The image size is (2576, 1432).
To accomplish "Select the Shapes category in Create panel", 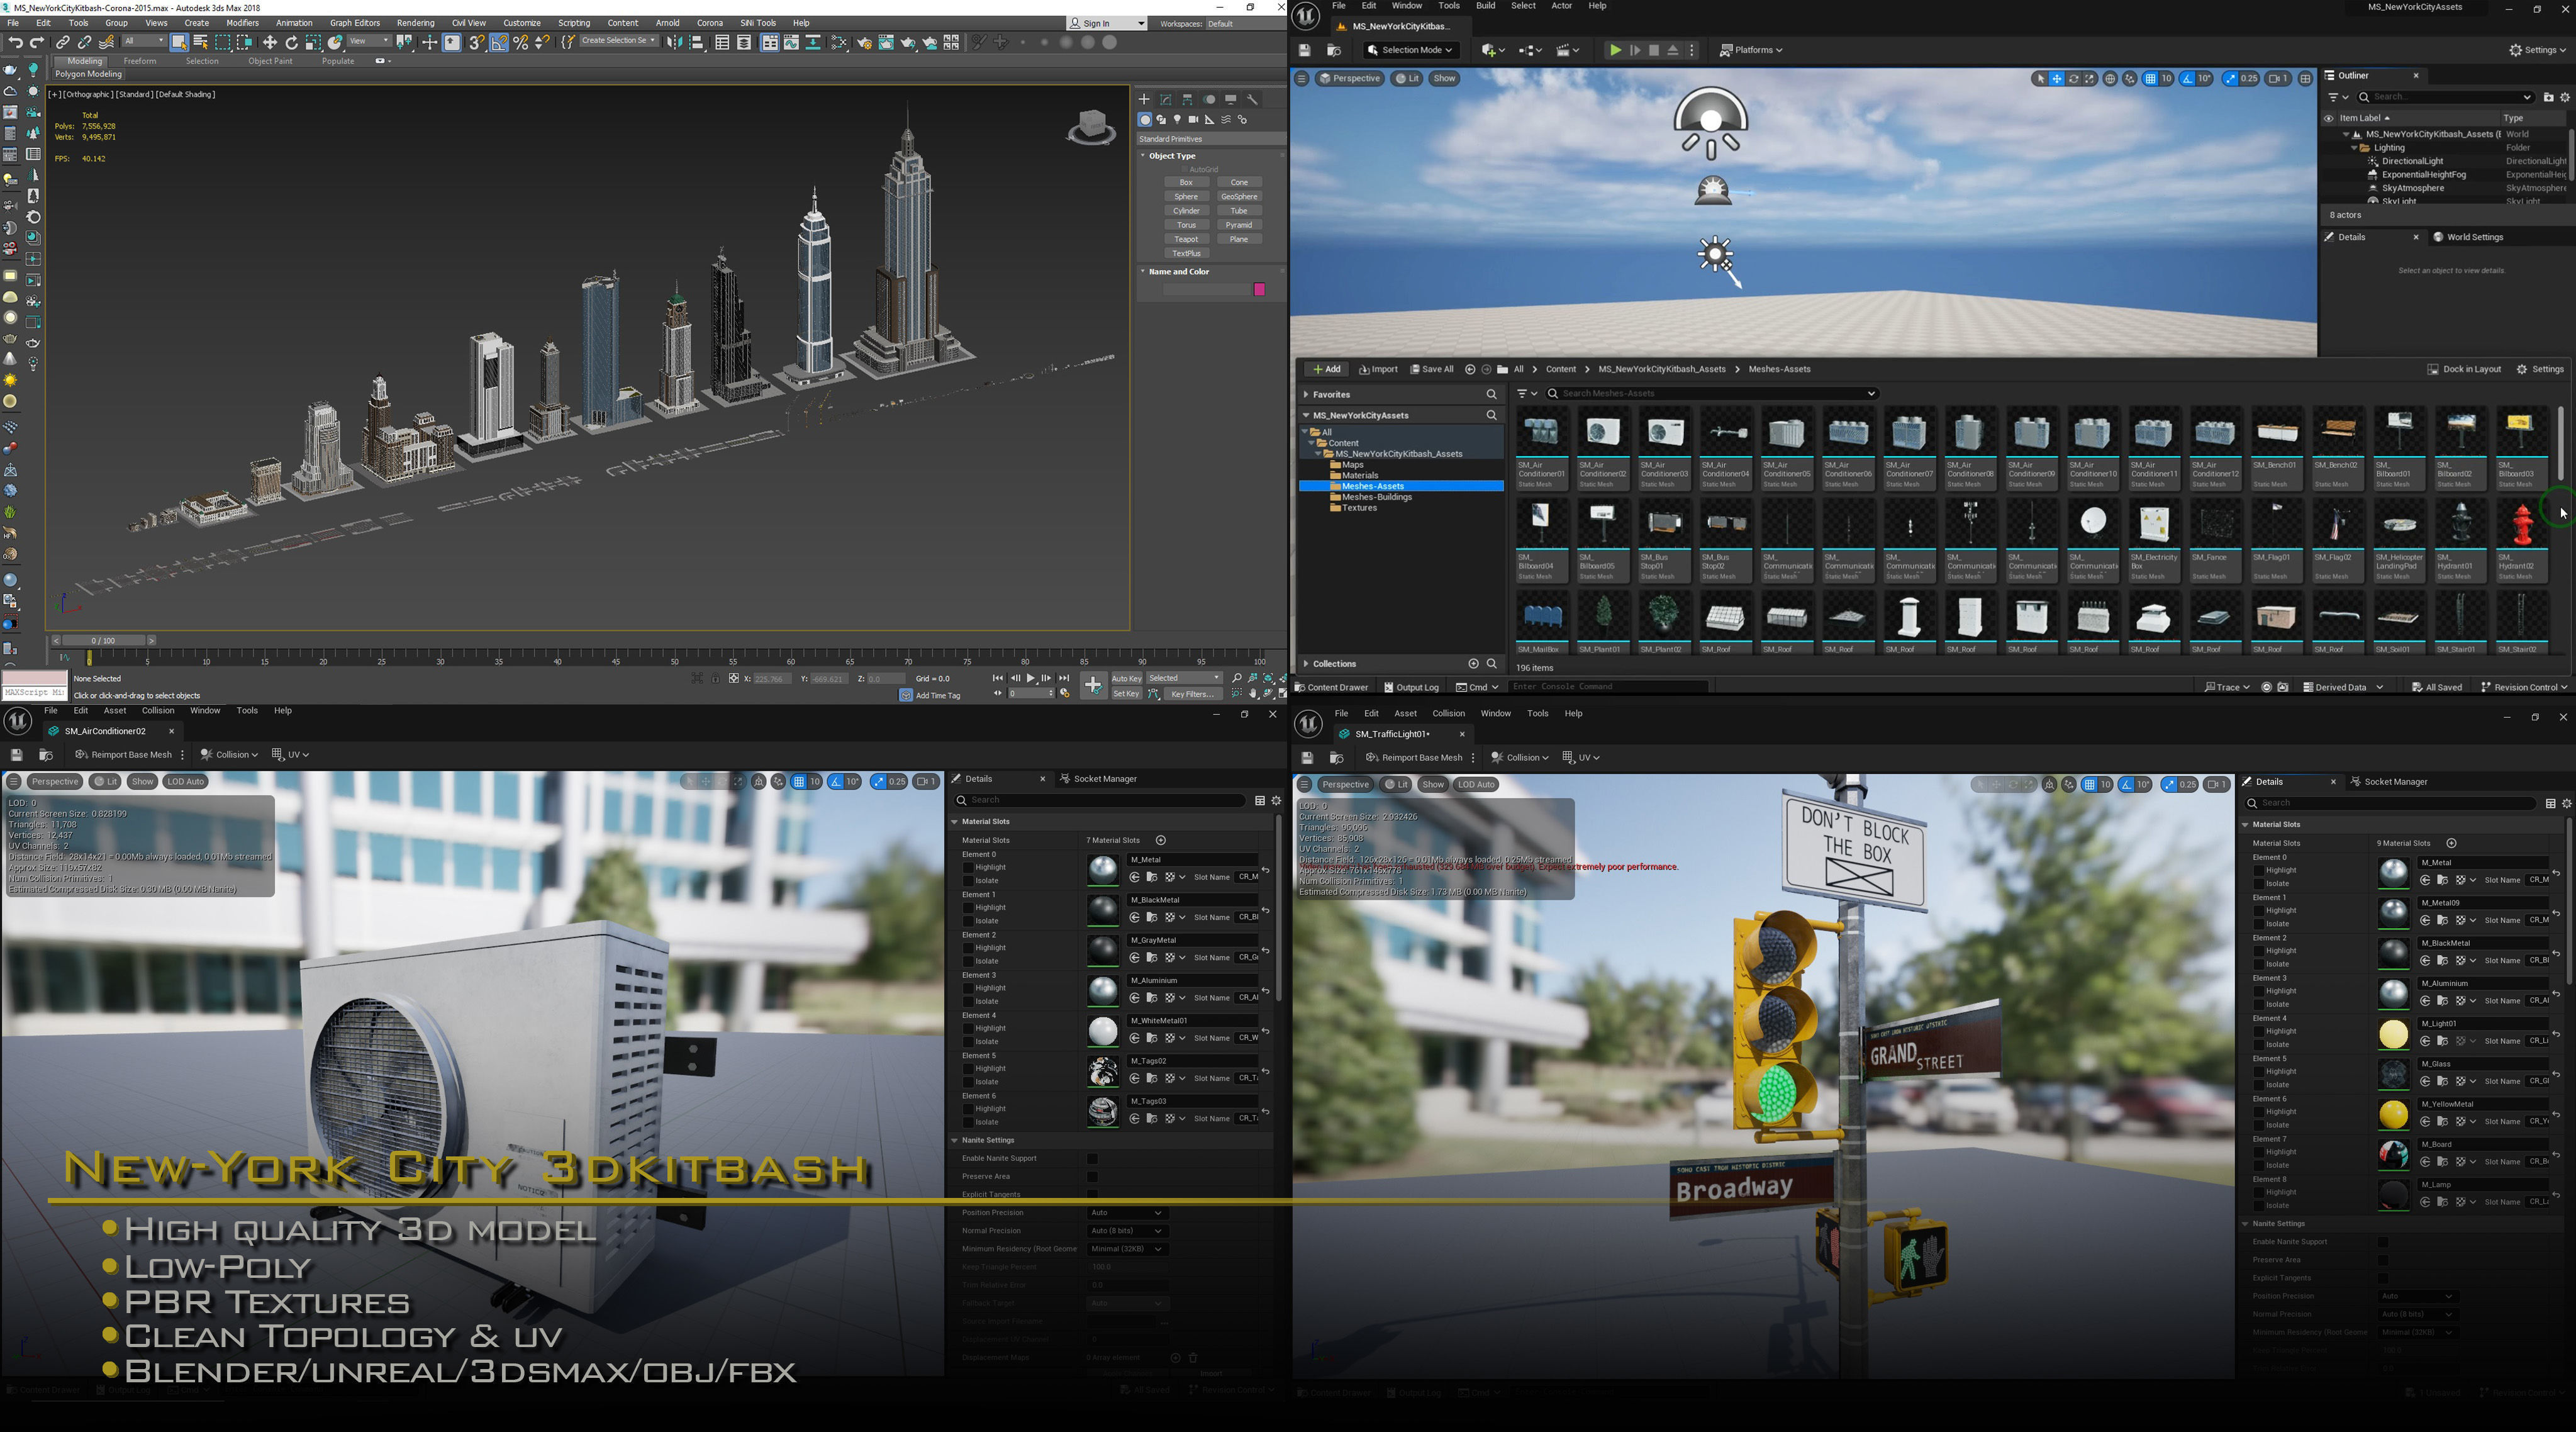I will (x=1161, y=119).
